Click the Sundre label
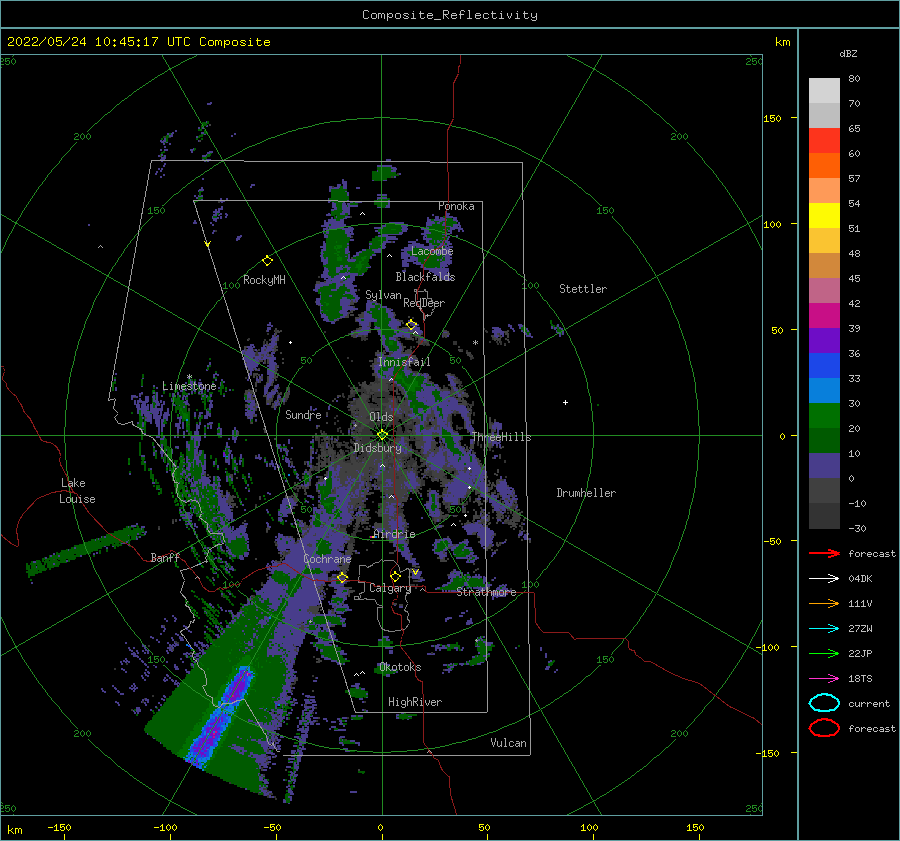This screenshot has width=900, height=841. (303, 414)
